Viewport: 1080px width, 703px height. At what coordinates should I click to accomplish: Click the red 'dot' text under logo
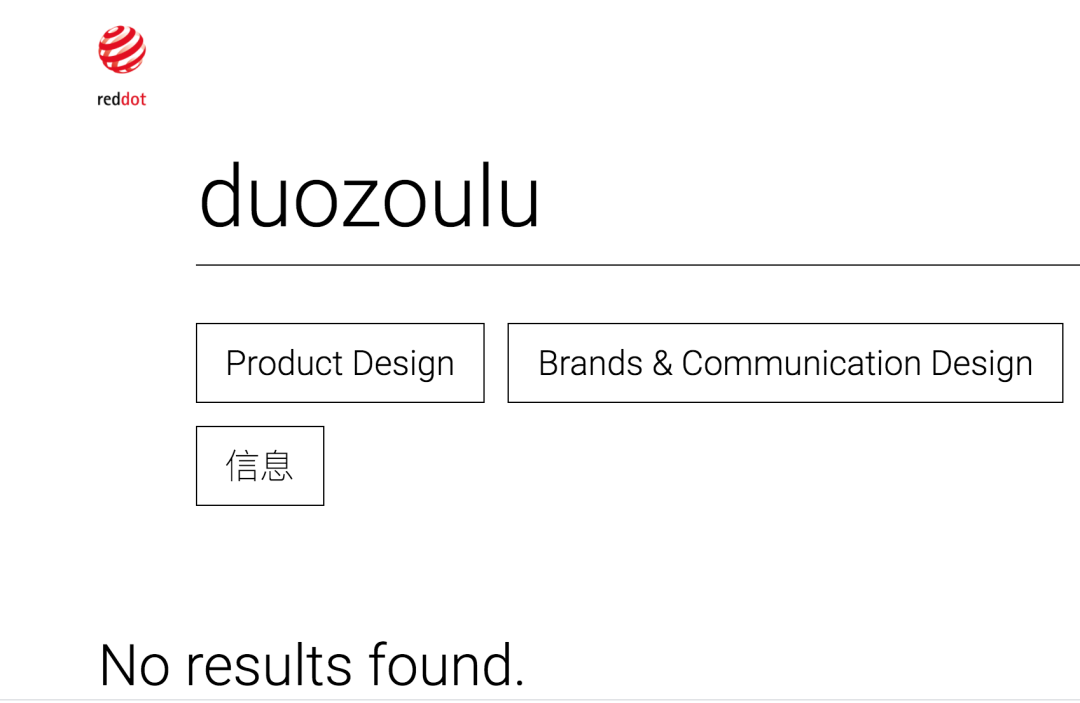134,100
